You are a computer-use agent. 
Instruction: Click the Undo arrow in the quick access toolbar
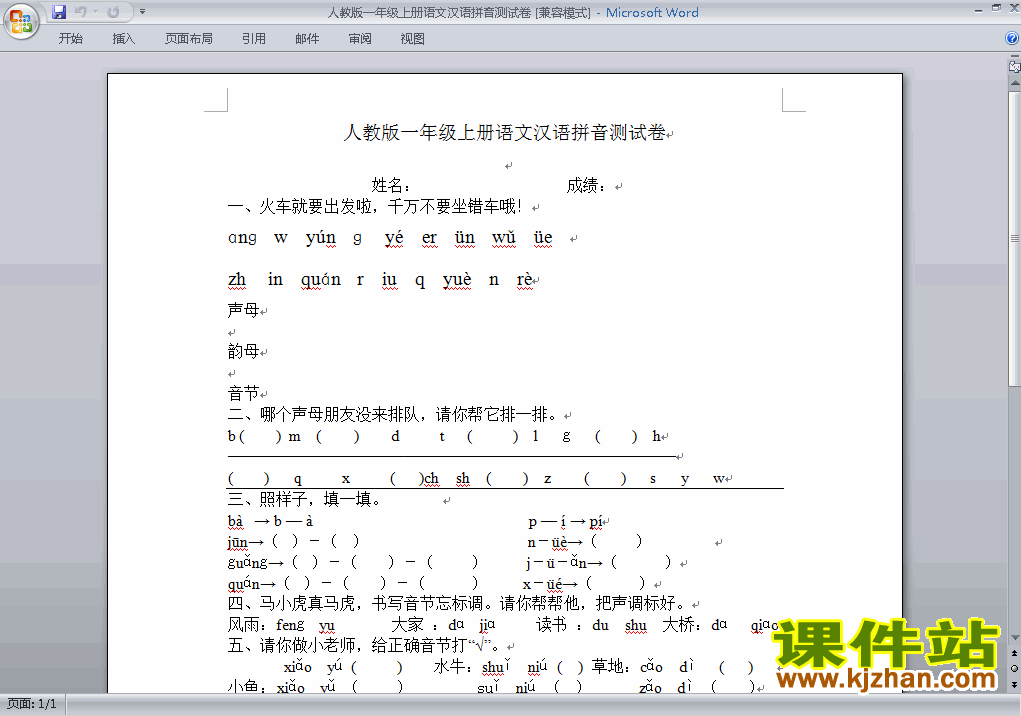81,12
